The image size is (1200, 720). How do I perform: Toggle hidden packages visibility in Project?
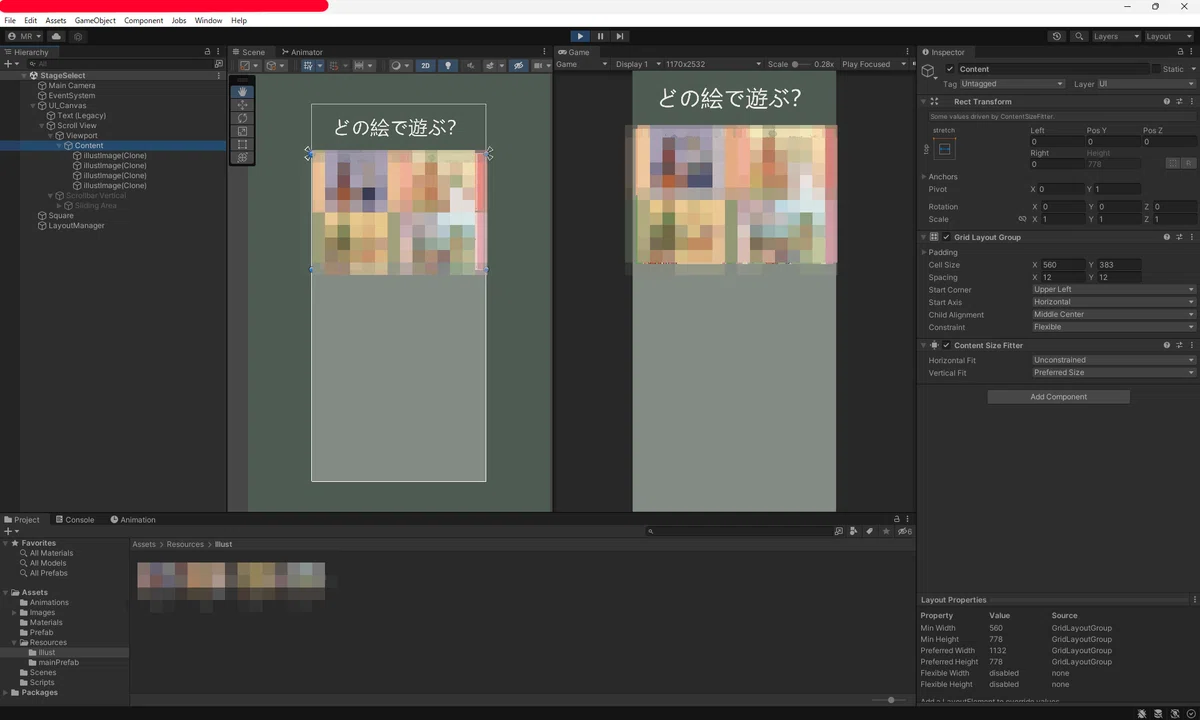pyautogui.click(x=904, y=531)
